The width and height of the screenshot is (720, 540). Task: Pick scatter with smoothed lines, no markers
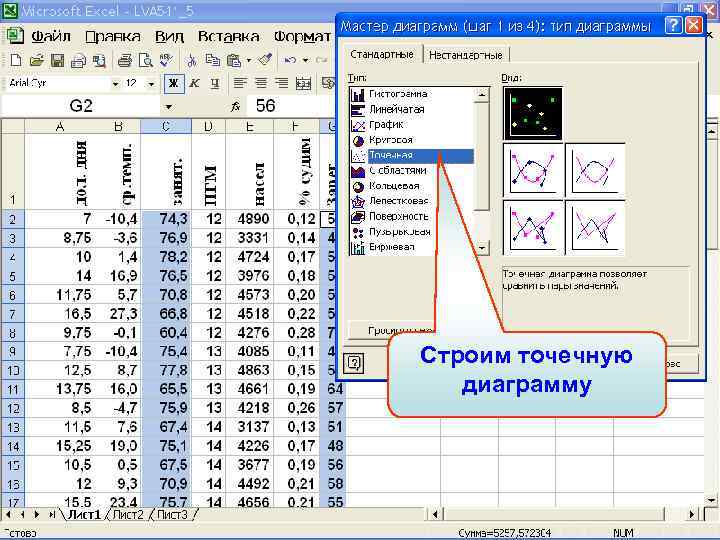595,170
